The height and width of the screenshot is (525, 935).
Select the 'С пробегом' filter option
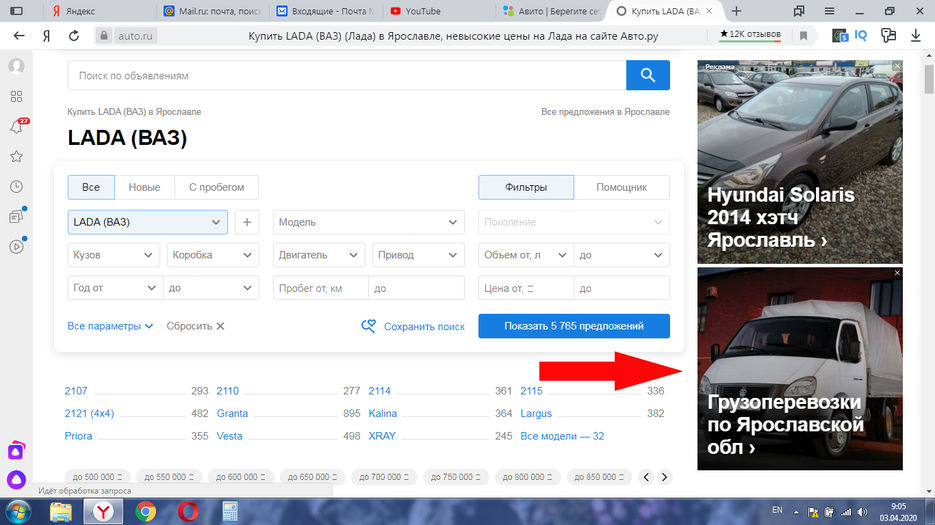coord(216,187)
